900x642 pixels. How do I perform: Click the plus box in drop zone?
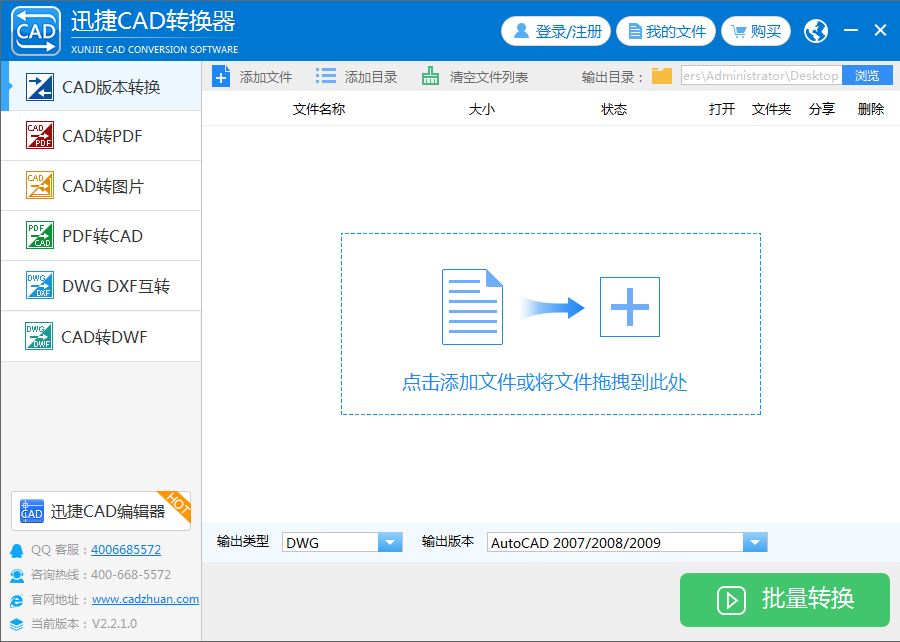point(630,307)
